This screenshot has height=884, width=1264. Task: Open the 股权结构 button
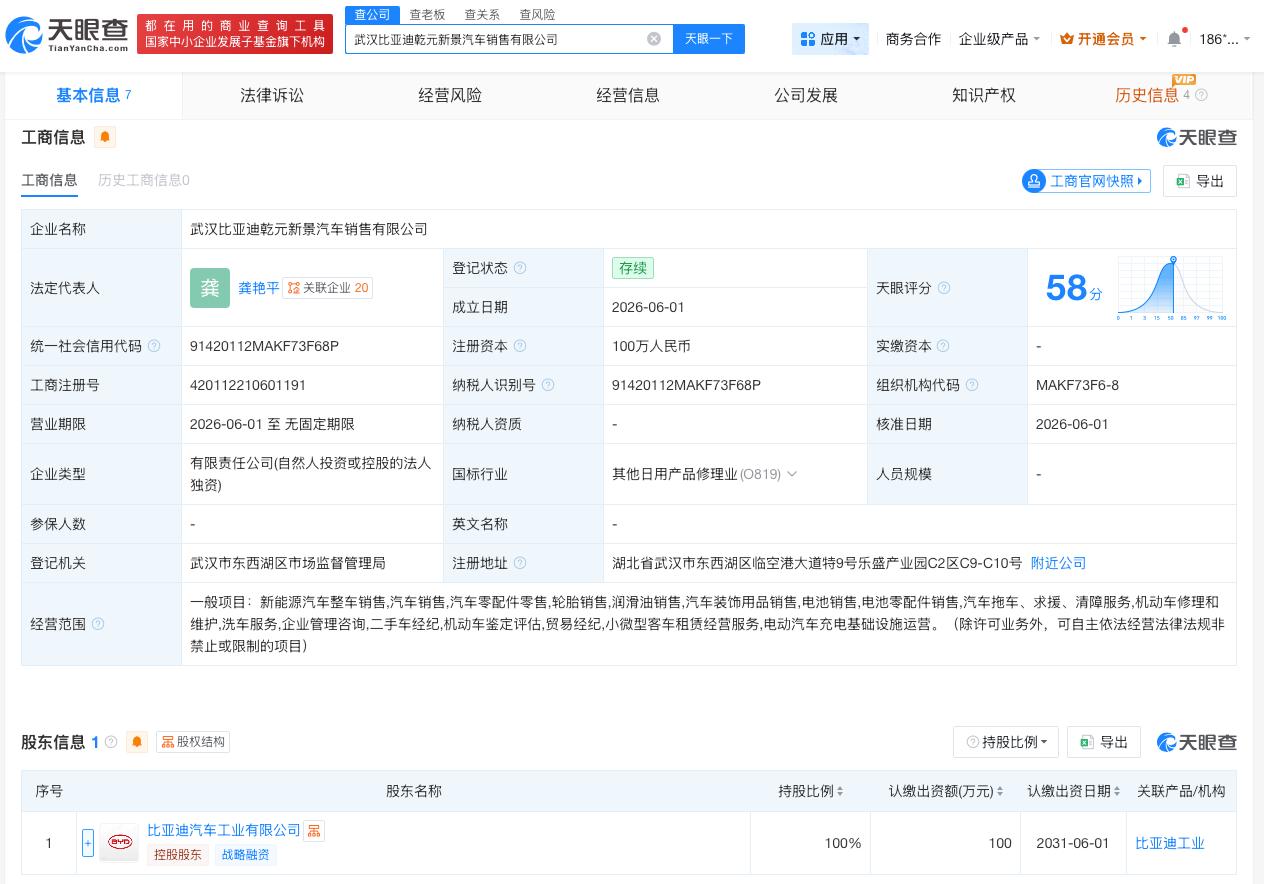(193, 742)
